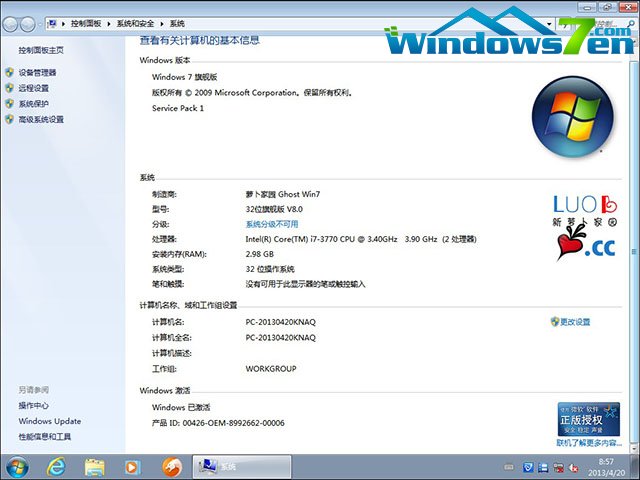Screen dimensions: 640x480
Task: Select 系统和安全 in the breadcrumb path
Action: tap(135, 24)
